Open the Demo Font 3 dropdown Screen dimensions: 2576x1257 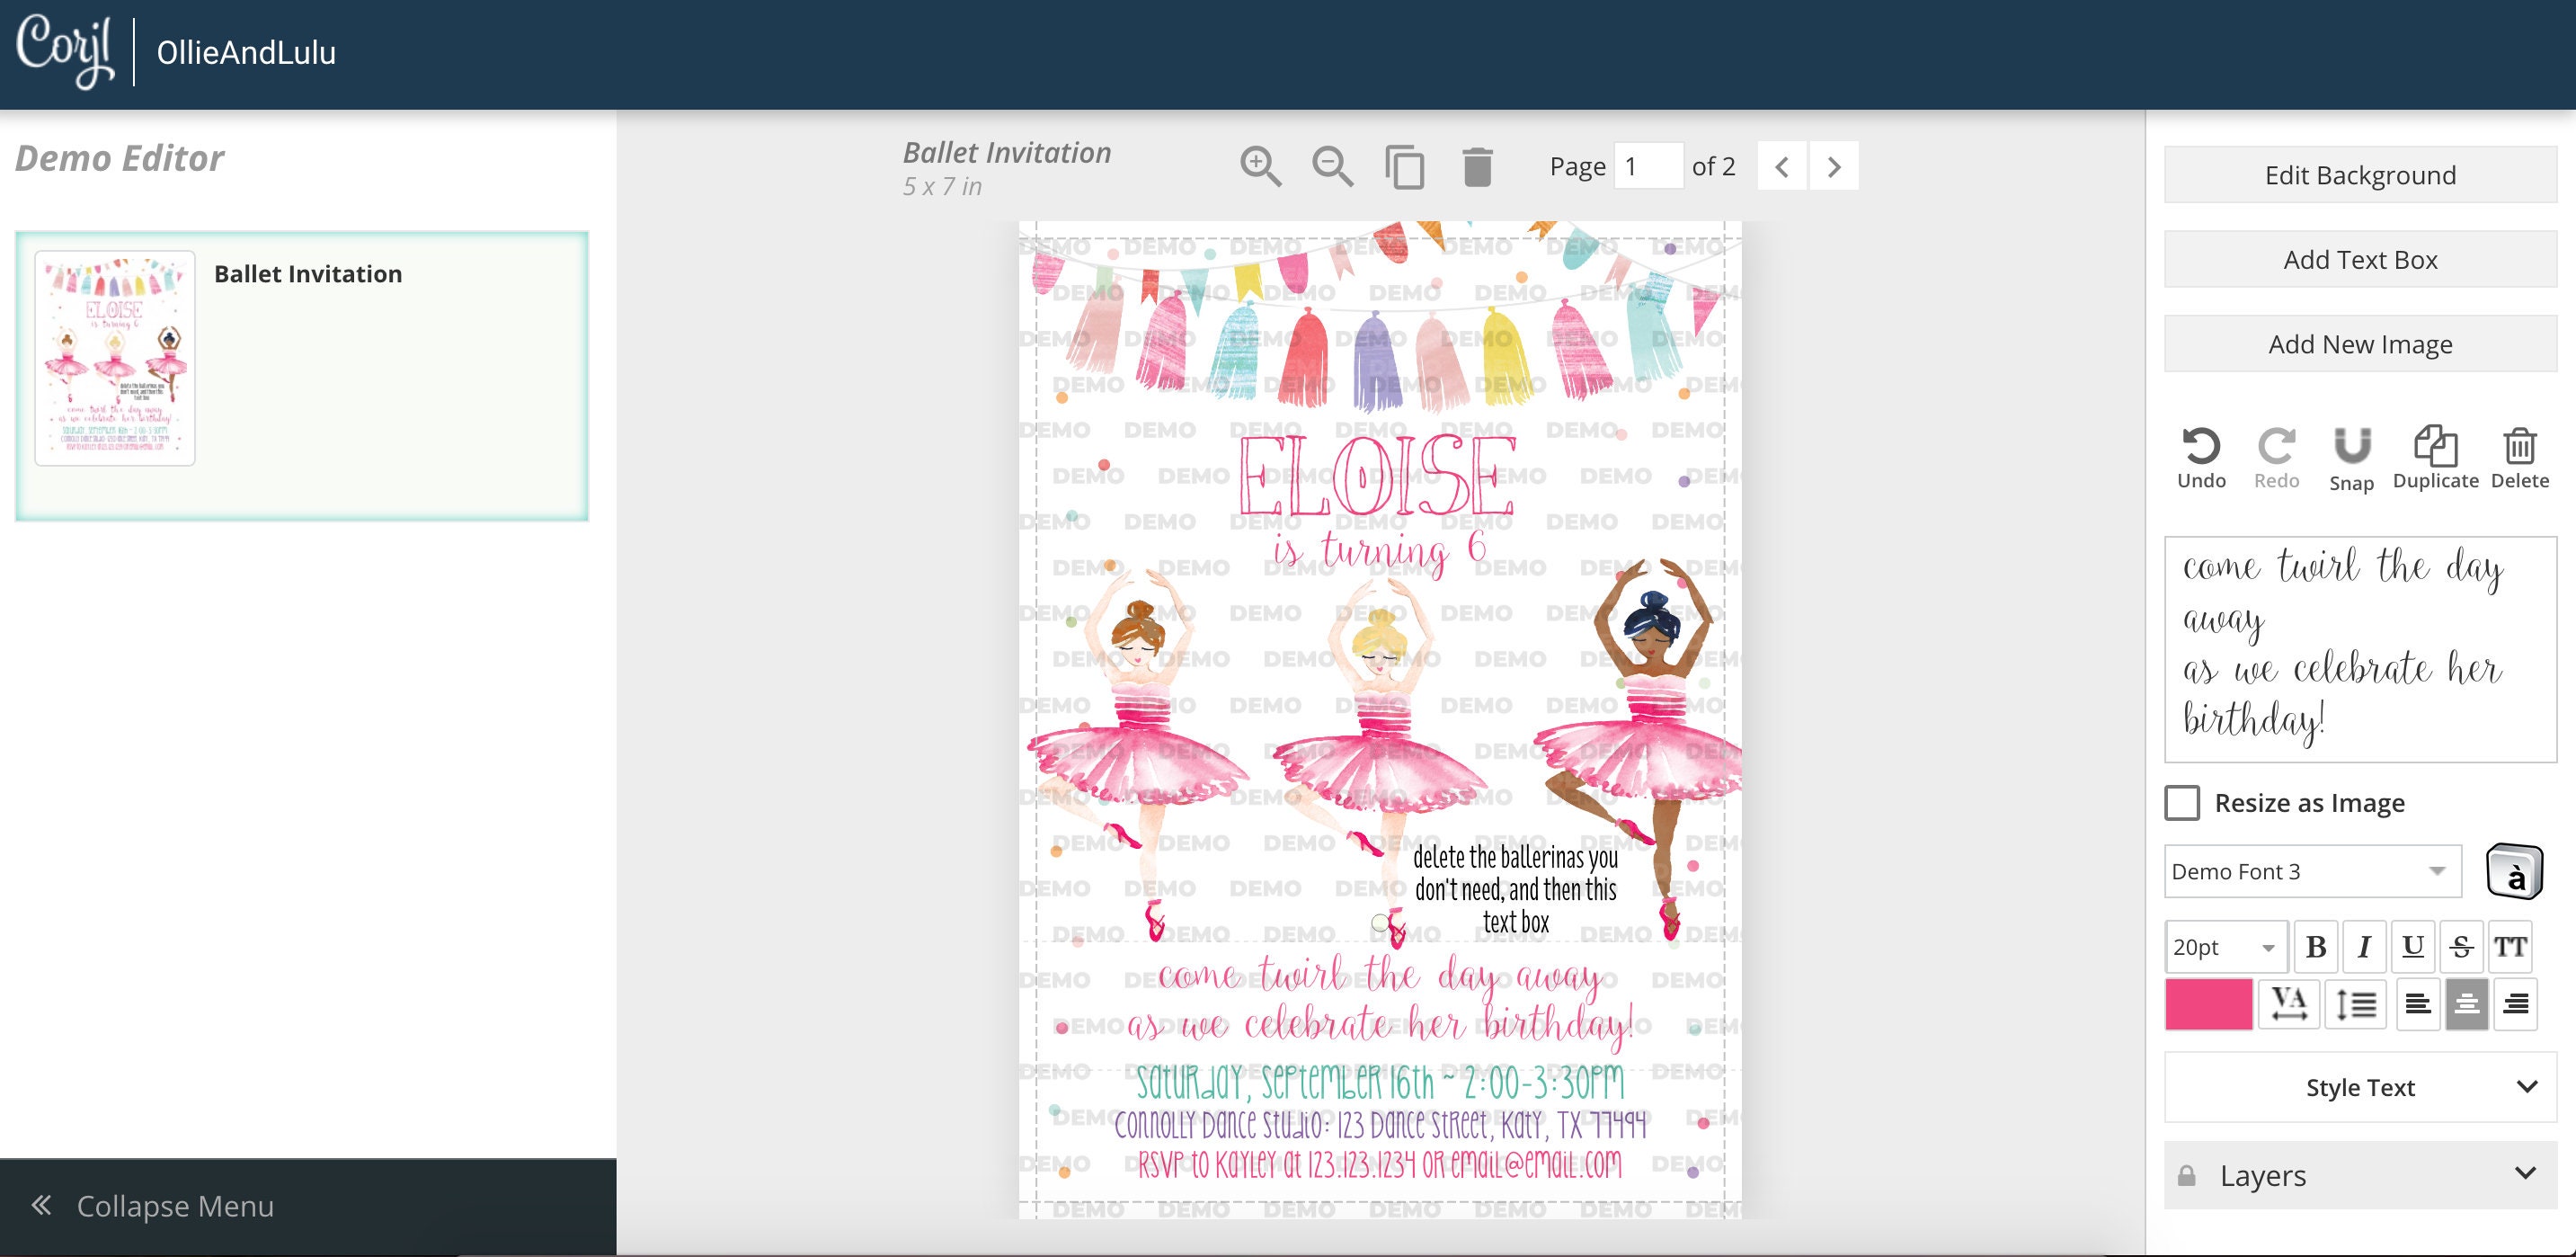(2311, 871)
